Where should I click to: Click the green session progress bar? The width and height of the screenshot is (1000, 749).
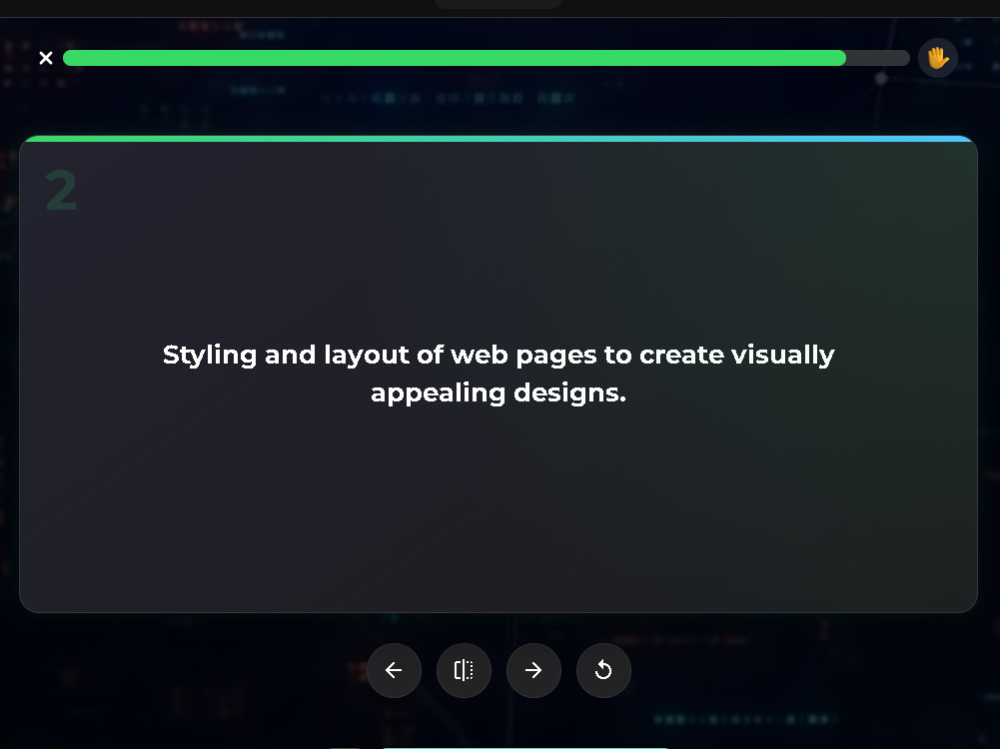486,58
